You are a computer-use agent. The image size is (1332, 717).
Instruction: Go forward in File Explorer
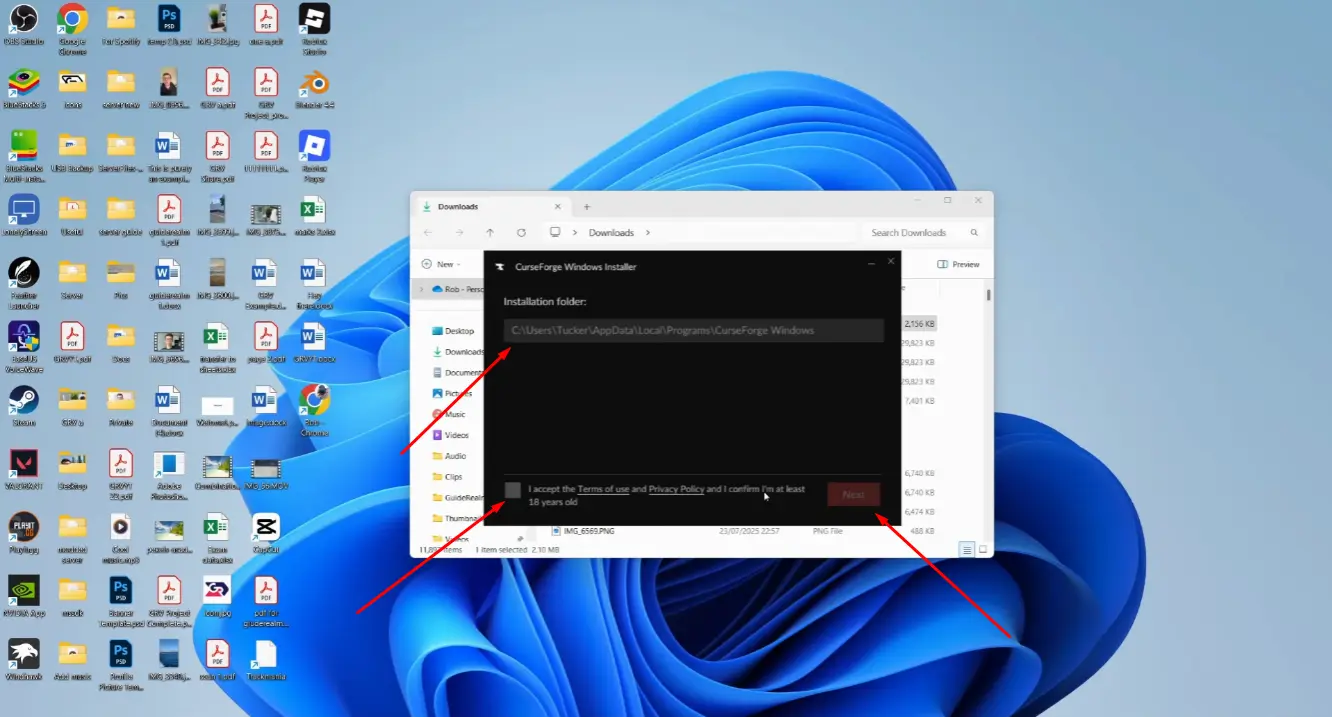coord(459,233)
